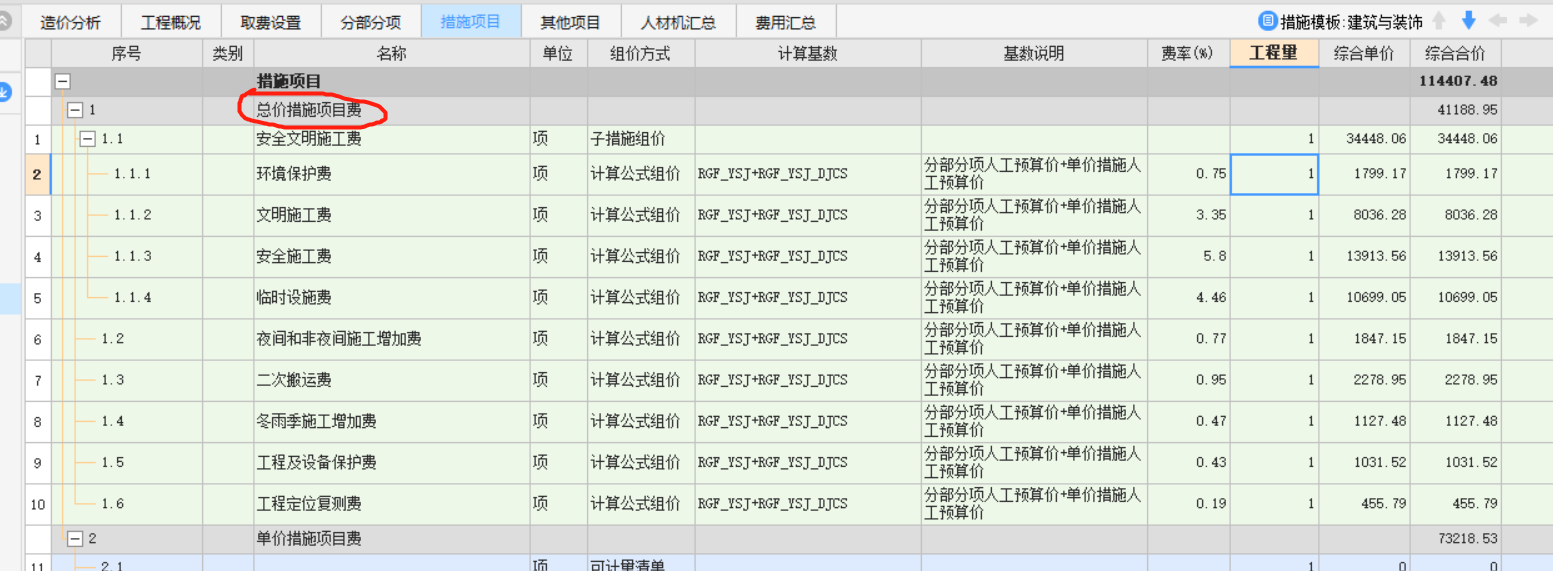Click the 夜间和非夜间施工增加费 cell
The image size is (1553, 571).
pos(391,339)
